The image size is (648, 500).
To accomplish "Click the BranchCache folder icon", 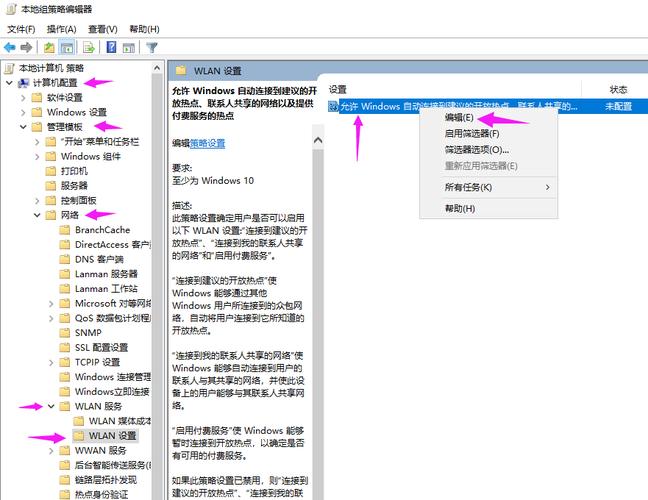I will tap(65, 230).
